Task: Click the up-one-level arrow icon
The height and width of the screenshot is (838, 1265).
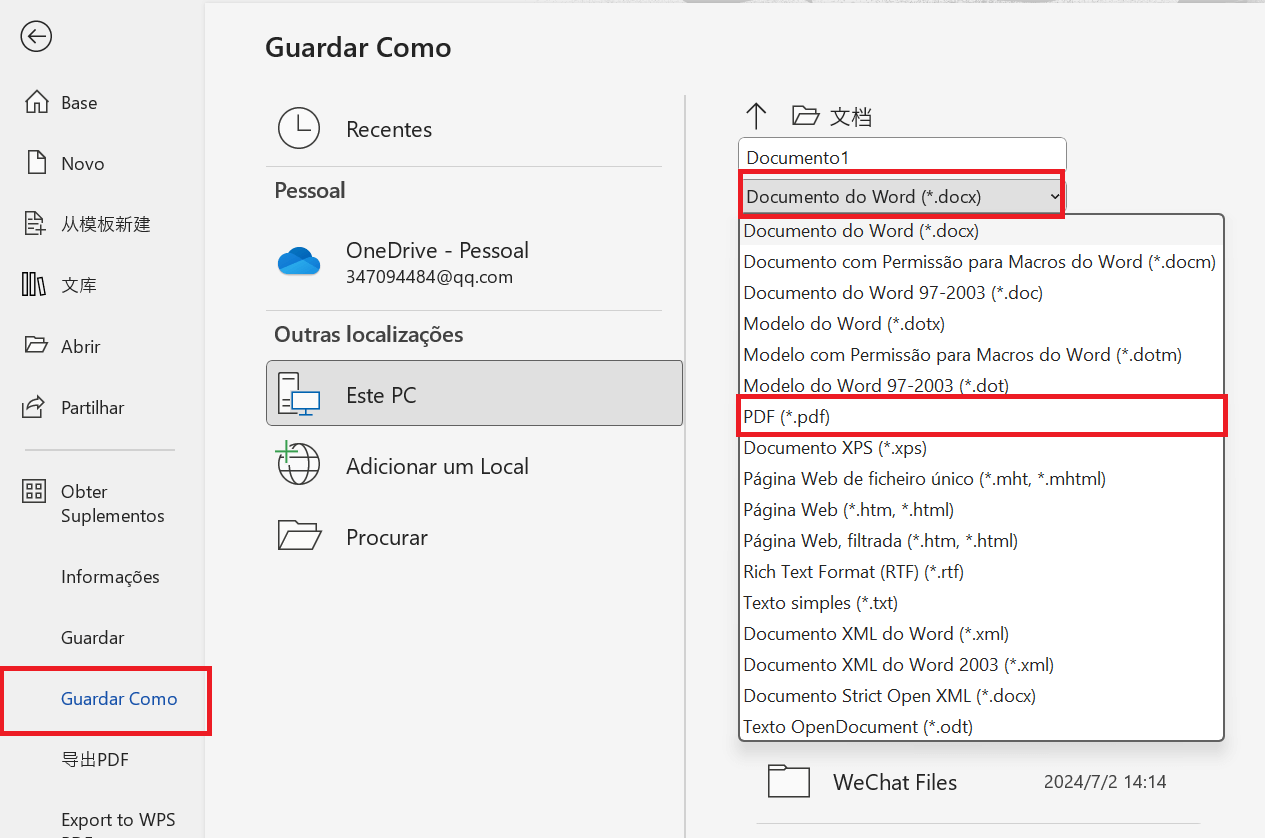Action: 756,116
